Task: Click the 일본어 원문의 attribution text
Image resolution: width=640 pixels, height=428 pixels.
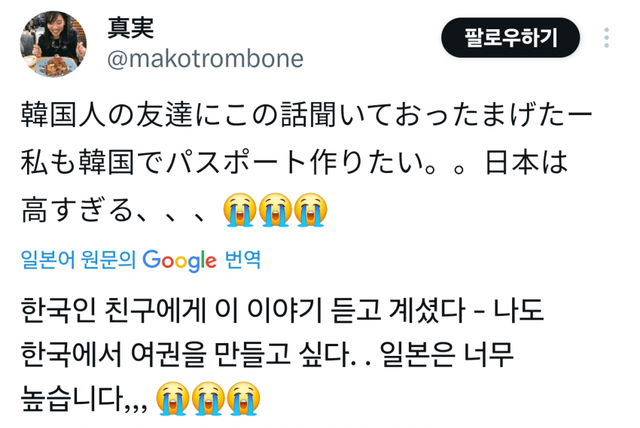Action: (78, 259)
